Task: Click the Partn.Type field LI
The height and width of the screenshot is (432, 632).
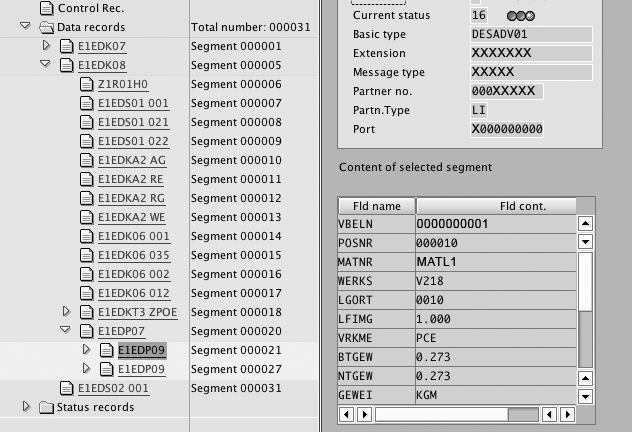Action: tap(479, 110)
